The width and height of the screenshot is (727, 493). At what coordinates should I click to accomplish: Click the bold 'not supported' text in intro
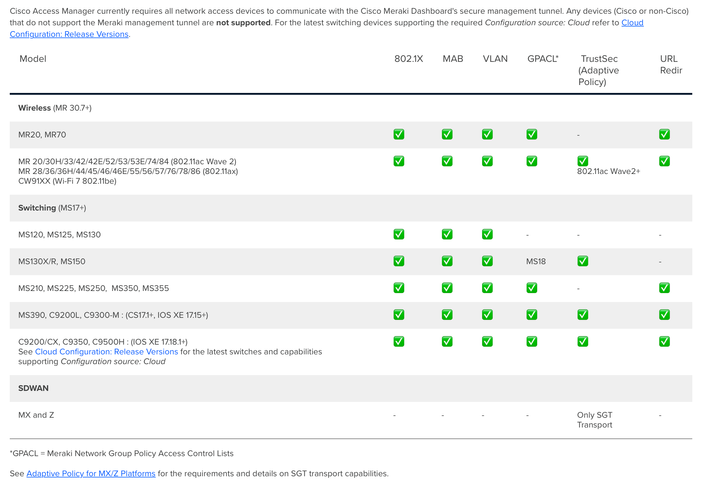point(243,23)
